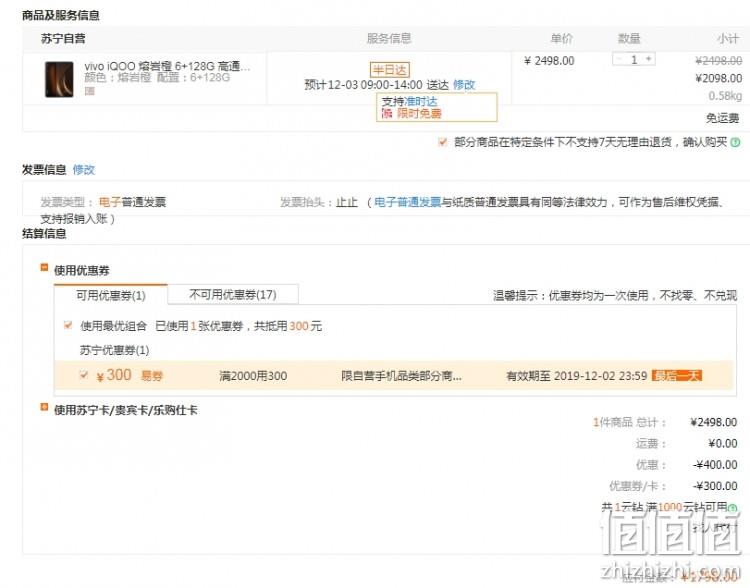The image size is (750, 588).
Task: Click the small red icon under product color
Action: point(89,91)
